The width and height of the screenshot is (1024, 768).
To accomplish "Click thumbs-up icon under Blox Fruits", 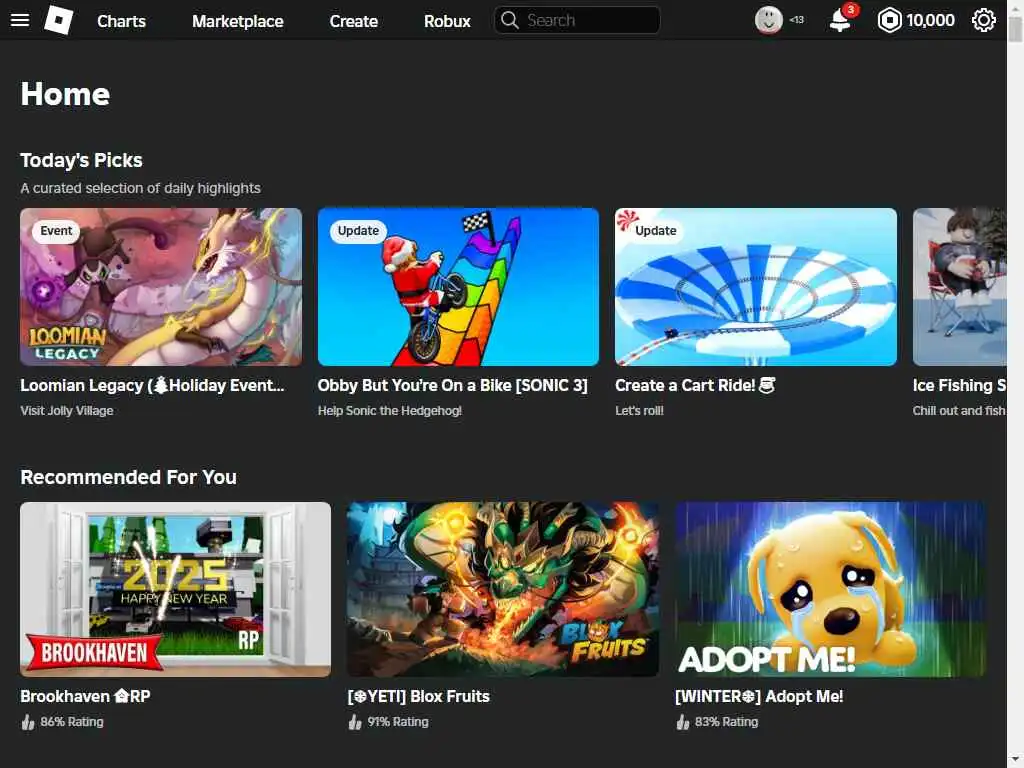I will coord(355,722).
